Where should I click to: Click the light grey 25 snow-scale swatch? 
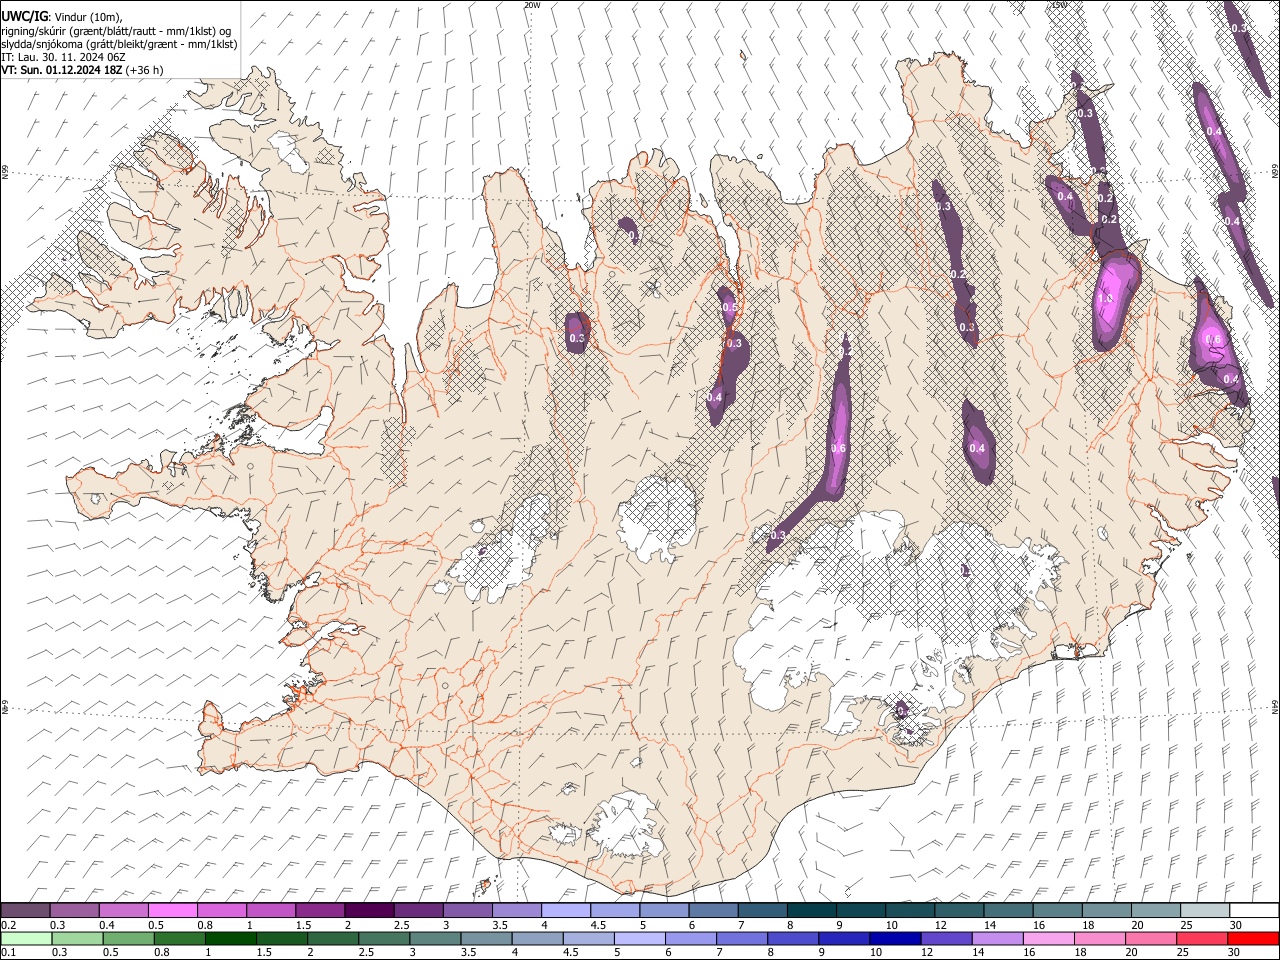click(x=1206, y=911)
